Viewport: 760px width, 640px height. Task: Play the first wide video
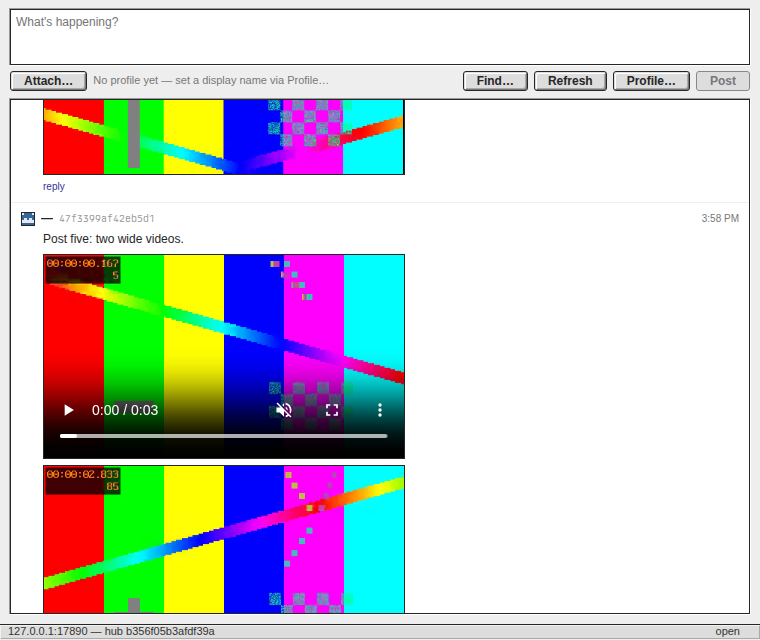[69, 410]
